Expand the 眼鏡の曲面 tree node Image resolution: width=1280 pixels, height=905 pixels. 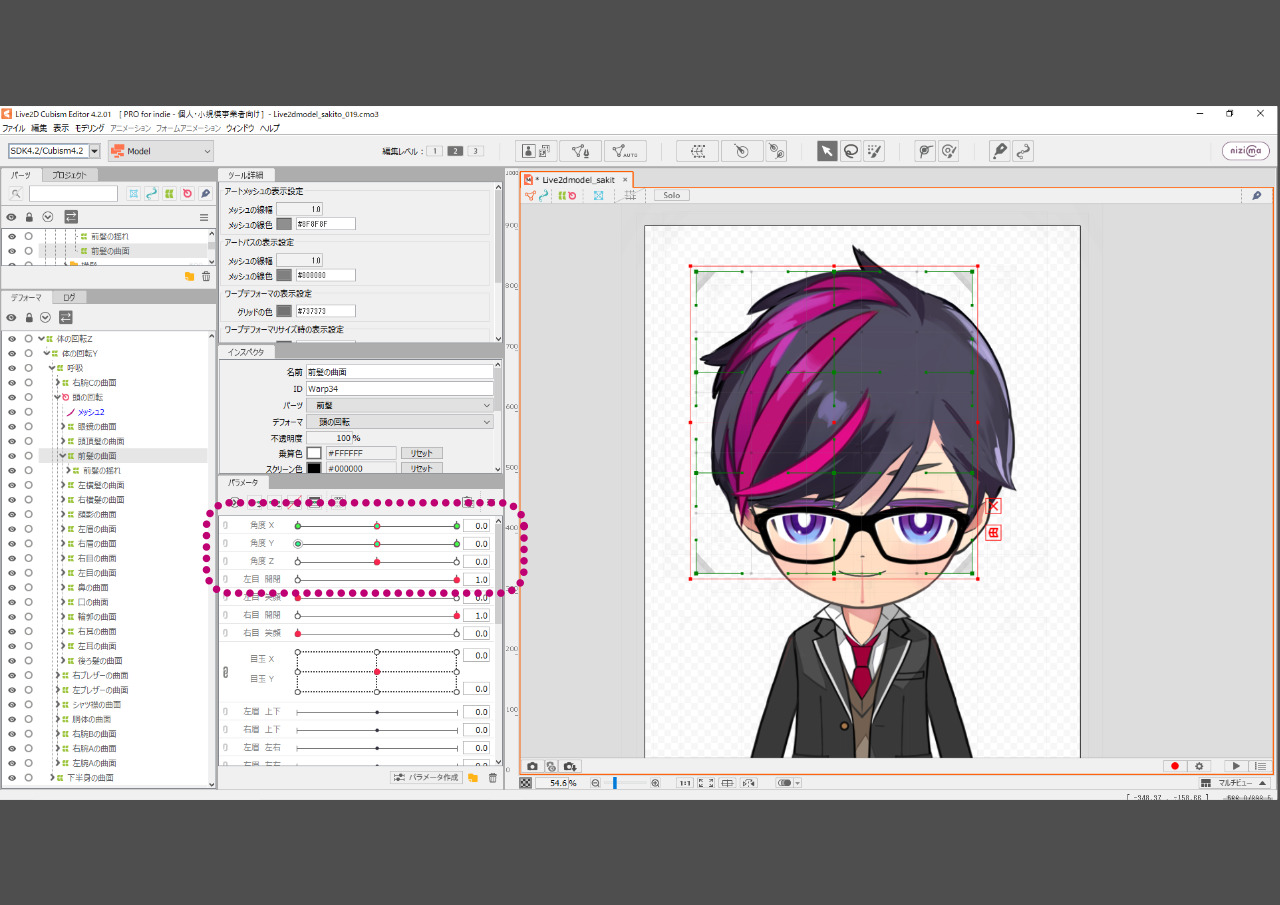click(x=62, y=426)
